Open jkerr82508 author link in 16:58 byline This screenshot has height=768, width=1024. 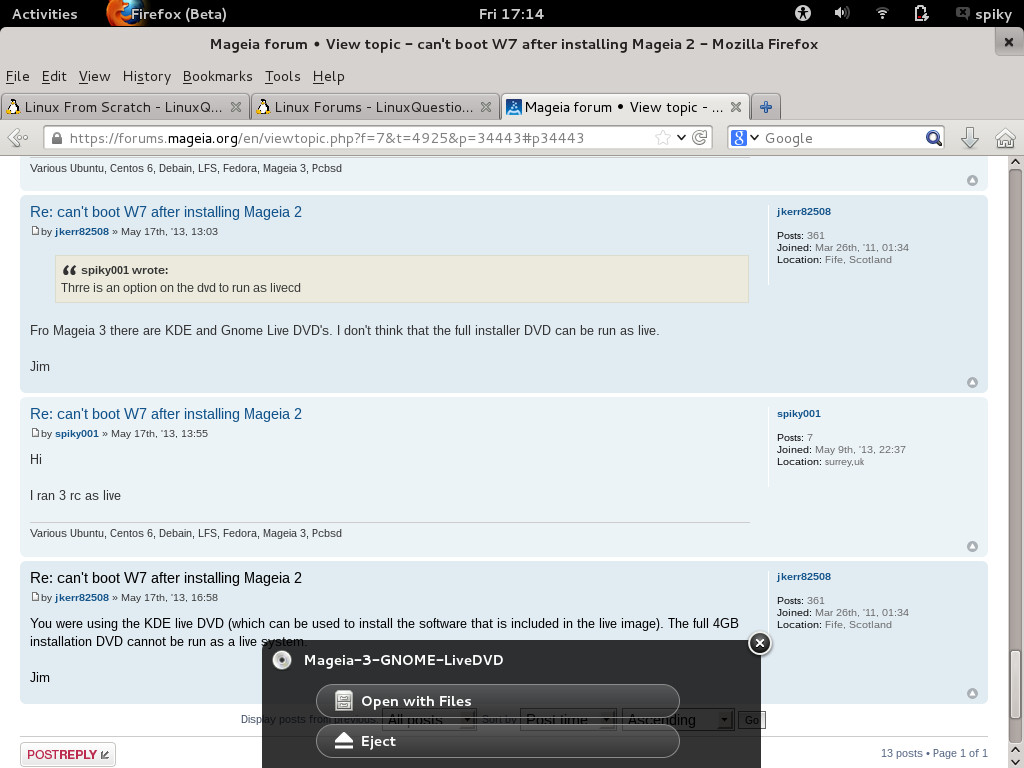[x=82, y=597]
